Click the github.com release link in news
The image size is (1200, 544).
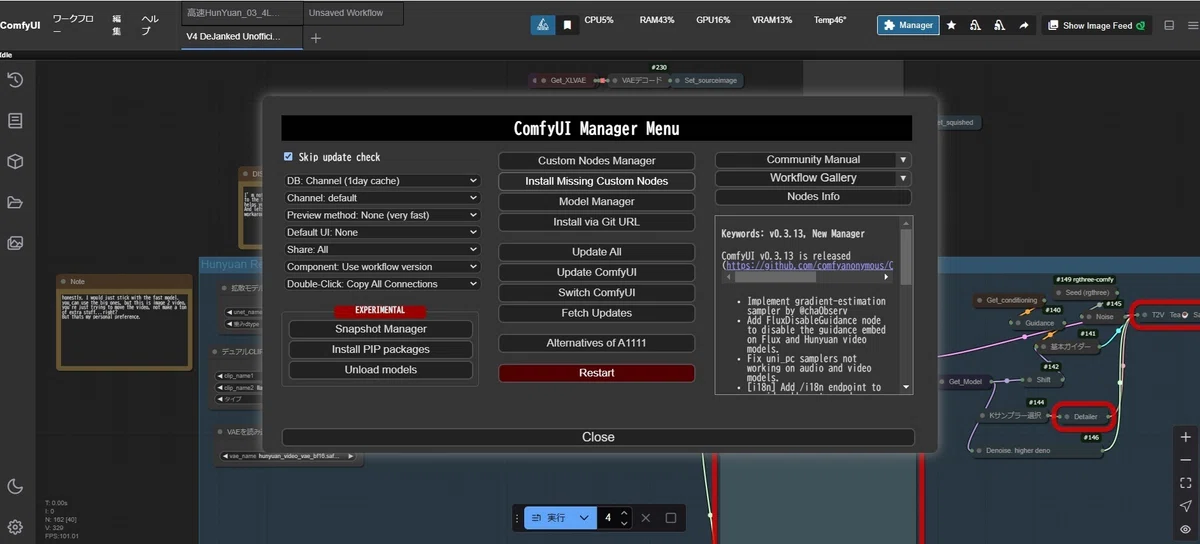[810, 266]
